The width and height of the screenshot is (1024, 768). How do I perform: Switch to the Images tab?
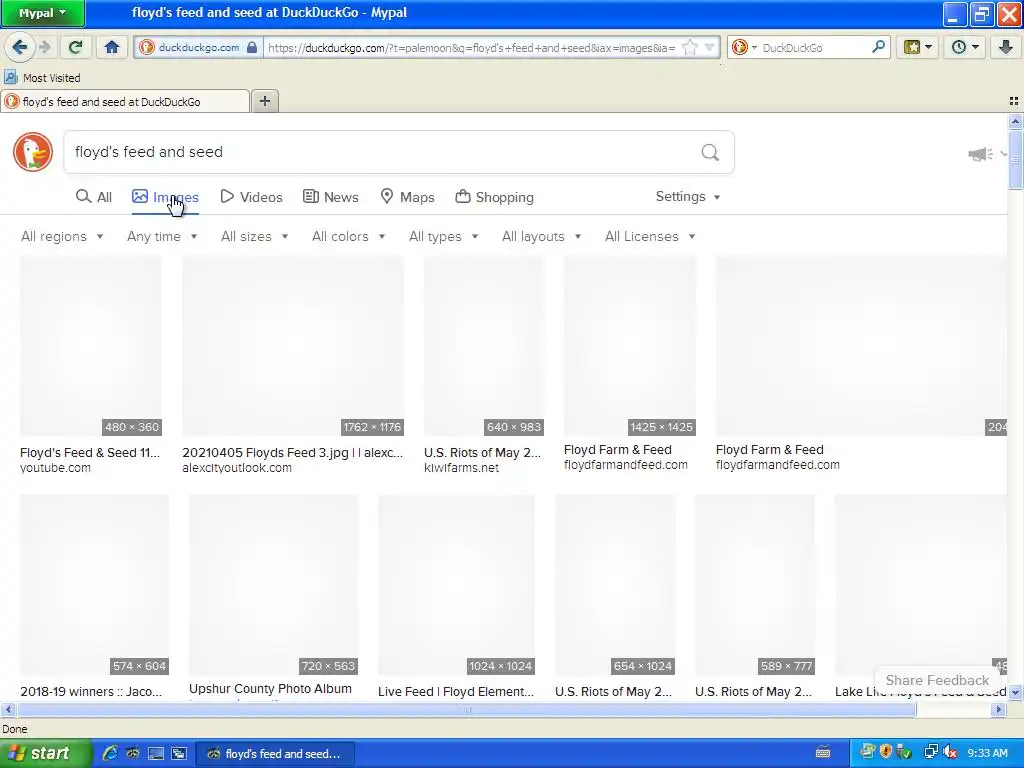165,197
